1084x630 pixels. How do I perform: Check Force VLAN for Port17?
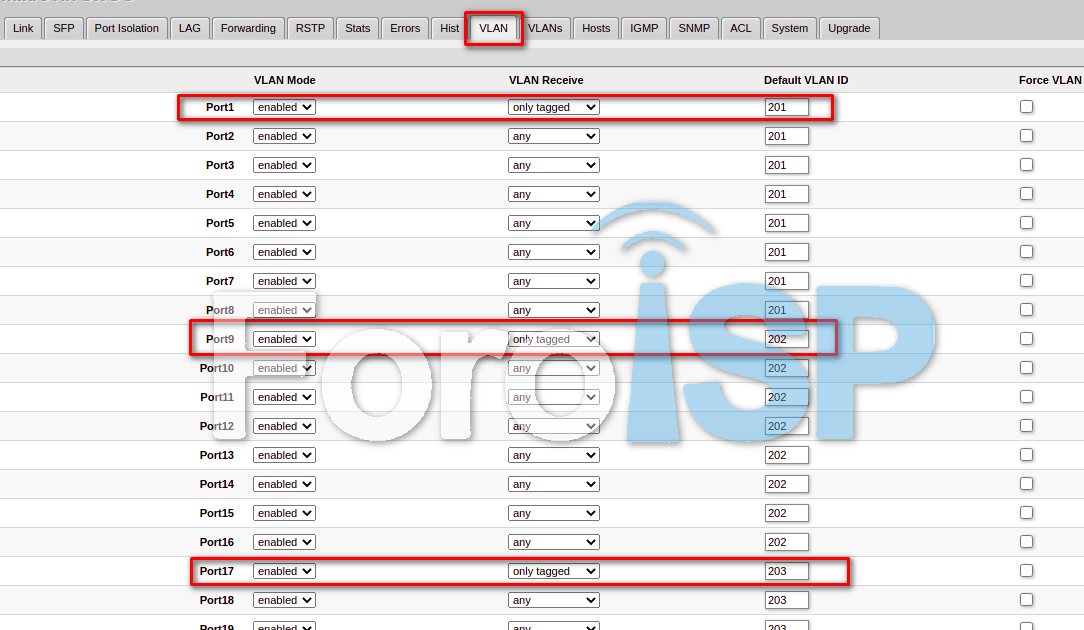pos(1026,571)
